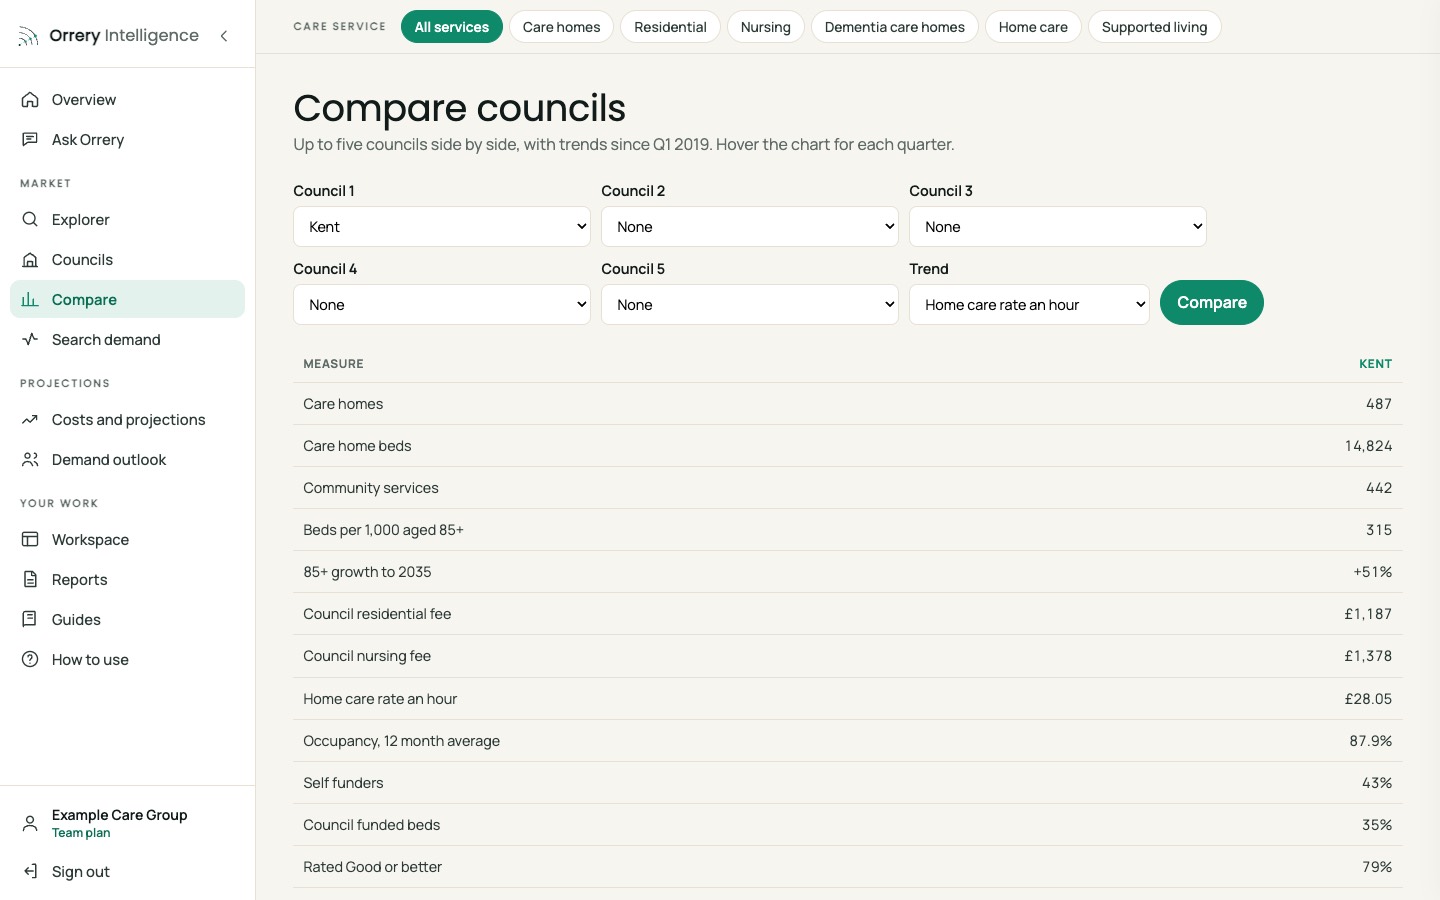Open the Council 2 dropdown

(x=750, y=227)
